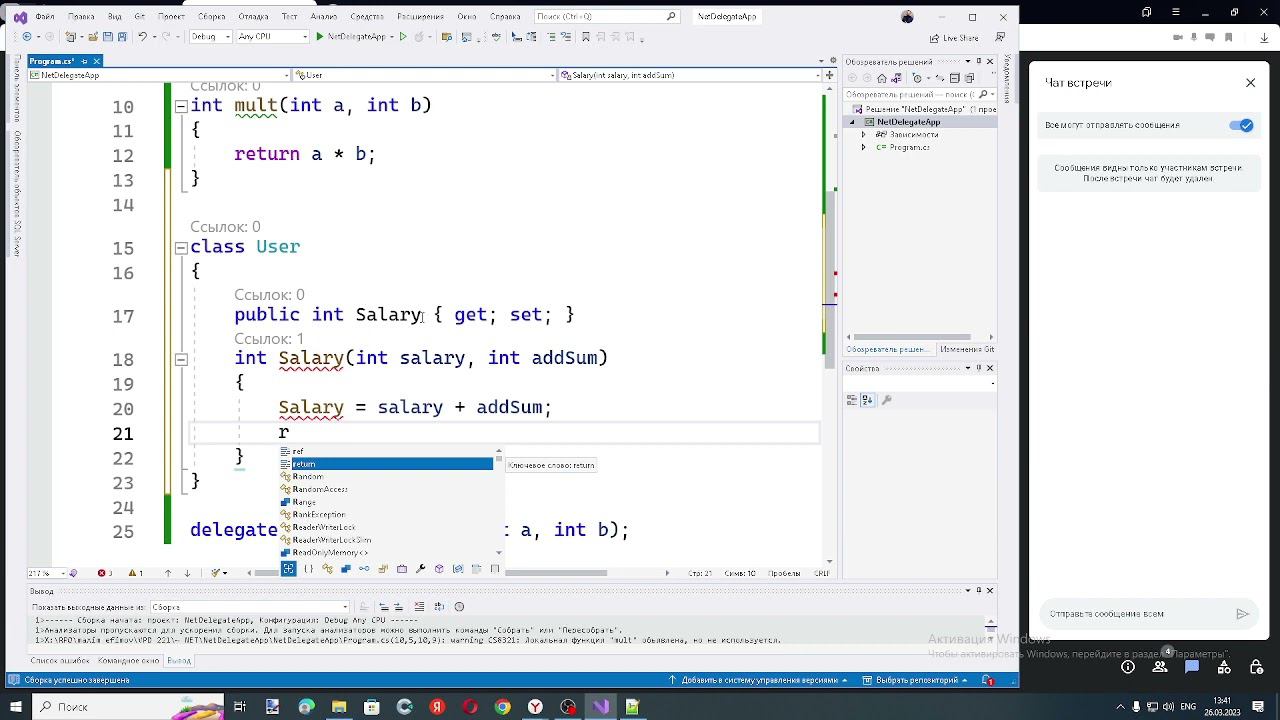Expand the Зависимости node

pos(864,134)
